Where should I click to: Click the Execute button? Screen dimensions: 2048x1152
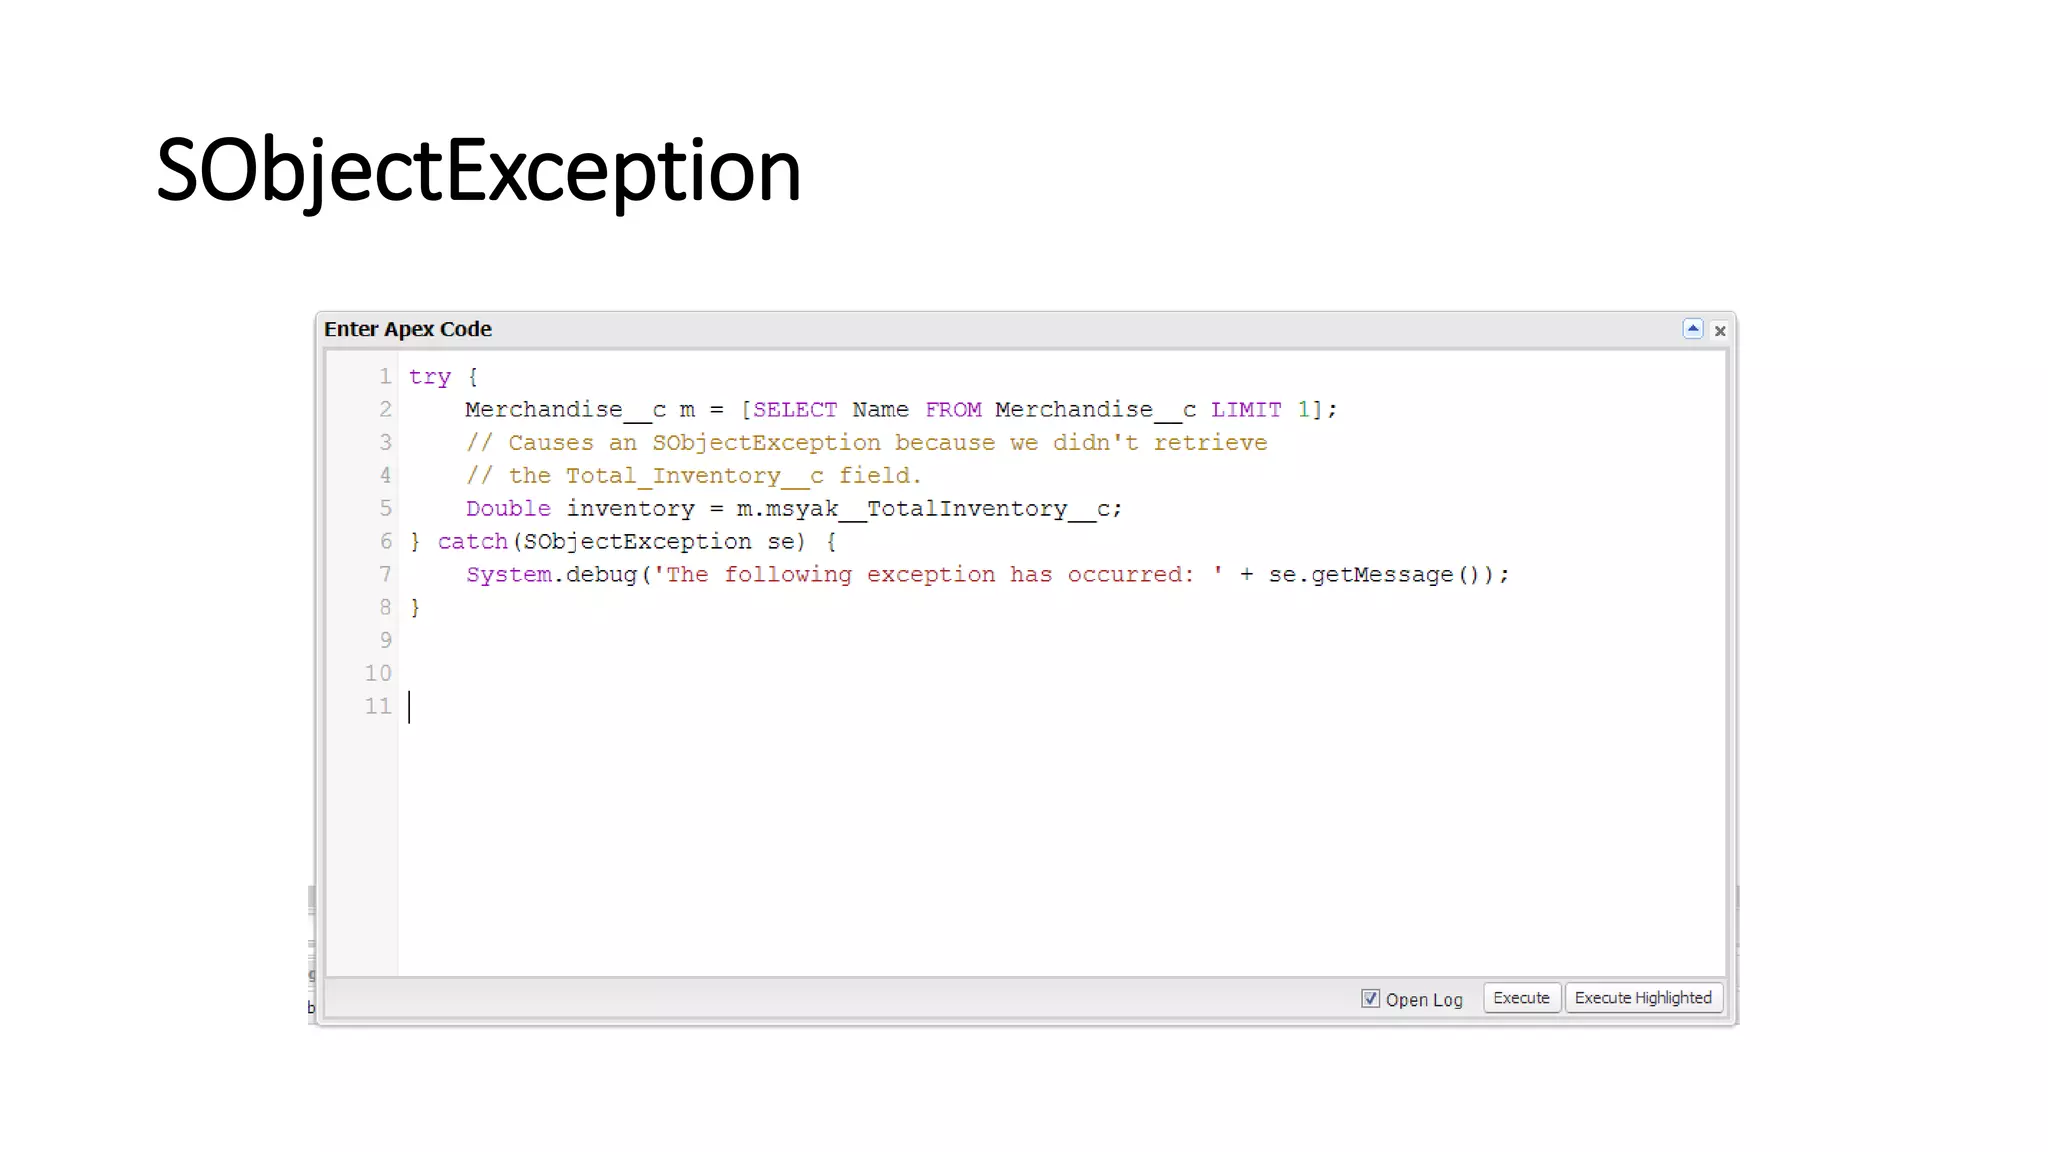(x=1521, y=998)
